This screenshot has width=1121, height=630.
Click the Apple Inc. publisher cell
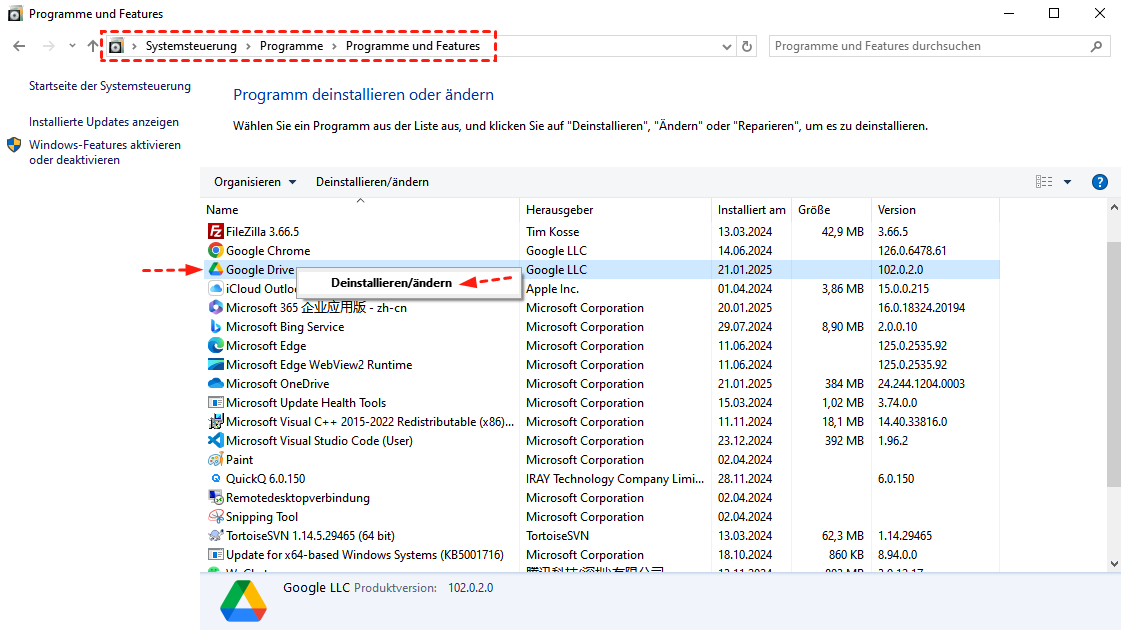553,289
